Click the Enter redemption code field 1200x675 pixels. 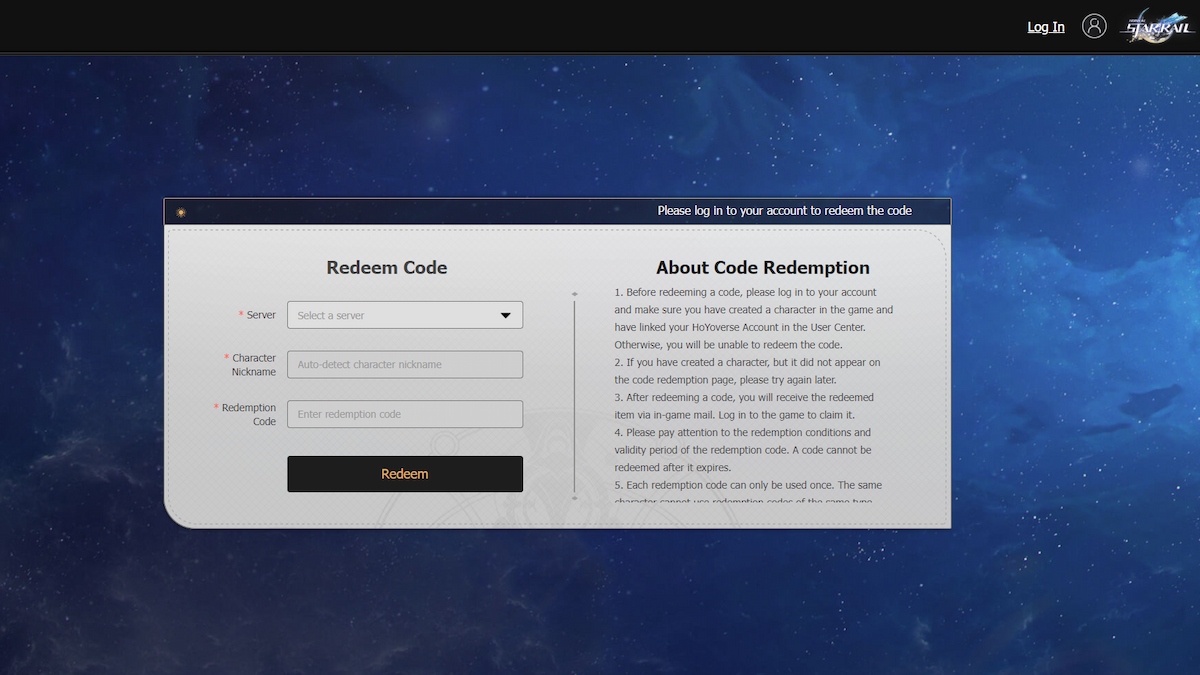tap(404, 414)
